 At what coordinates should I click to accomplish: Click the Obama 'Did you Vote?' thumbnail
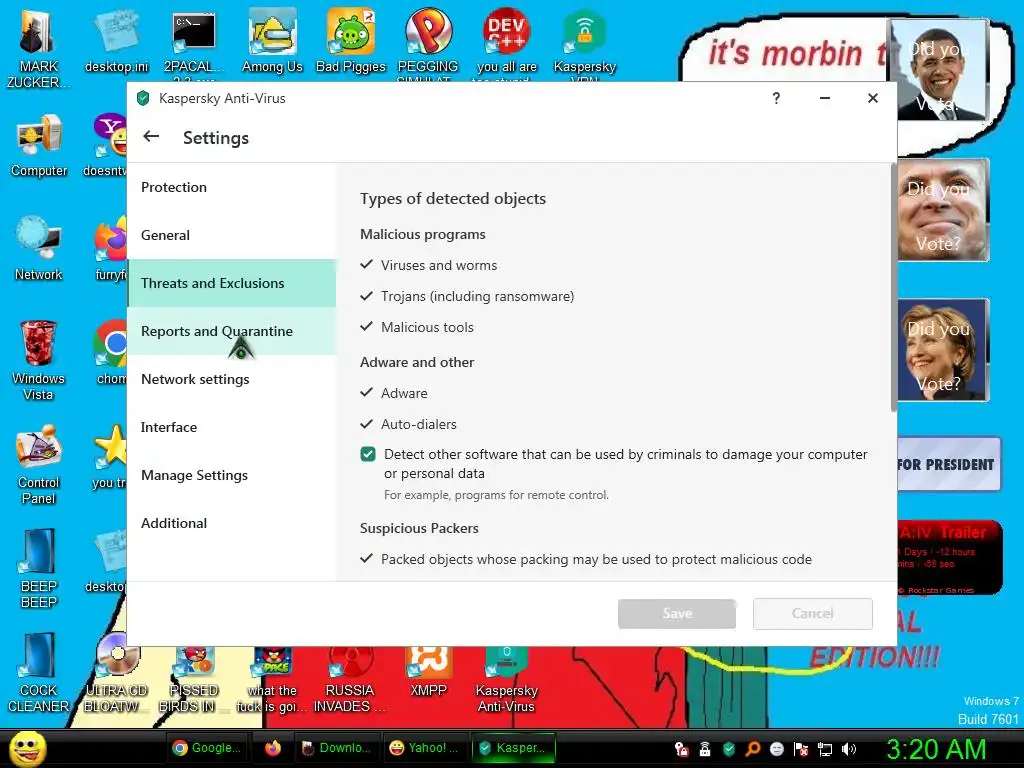[939, 71]
